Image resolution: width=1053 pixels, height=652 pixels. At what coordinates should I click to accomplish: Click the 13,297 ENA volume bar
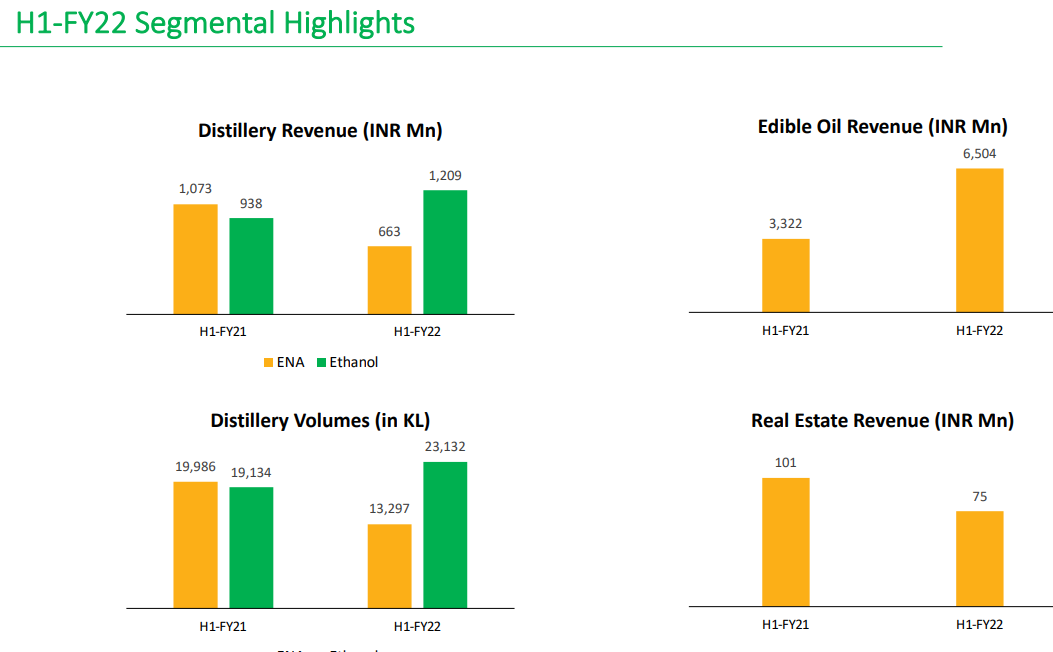(389, 565)
